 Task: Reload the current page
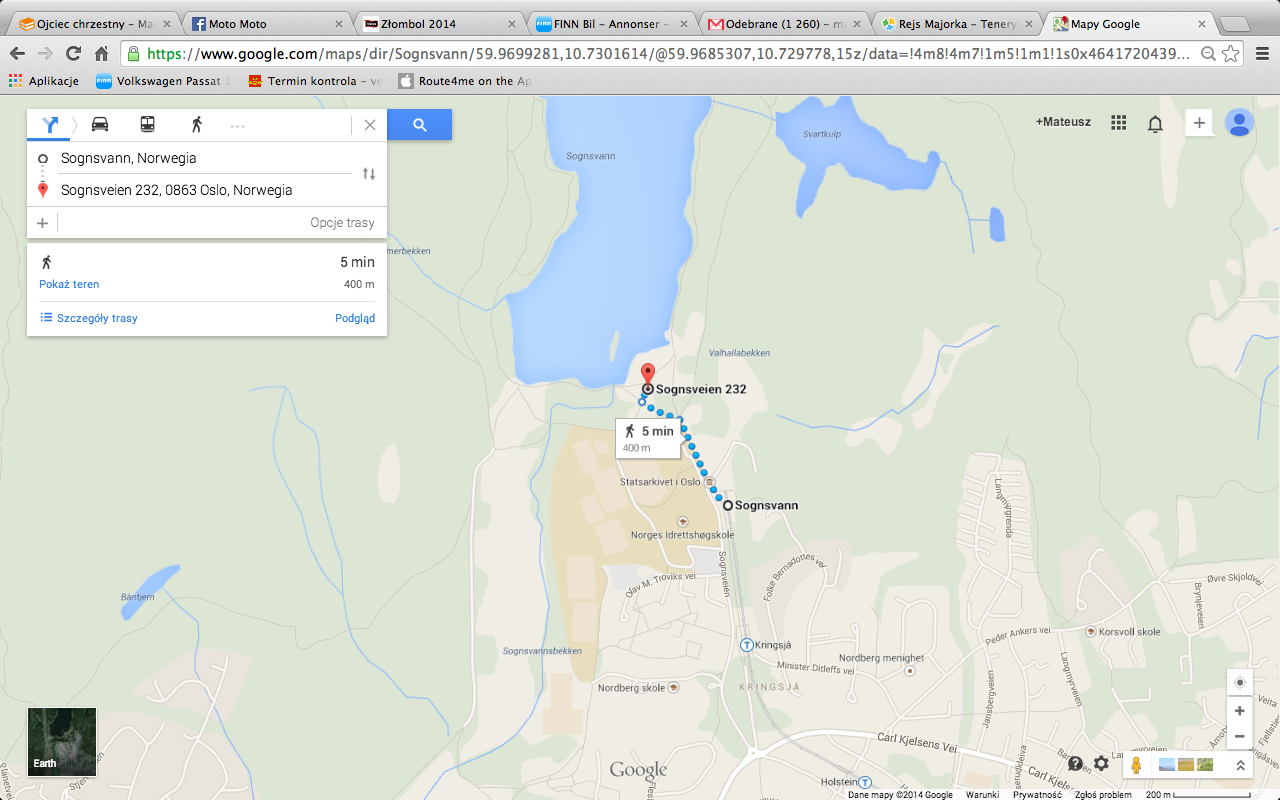pyautogui.click(x=73, y=54)
